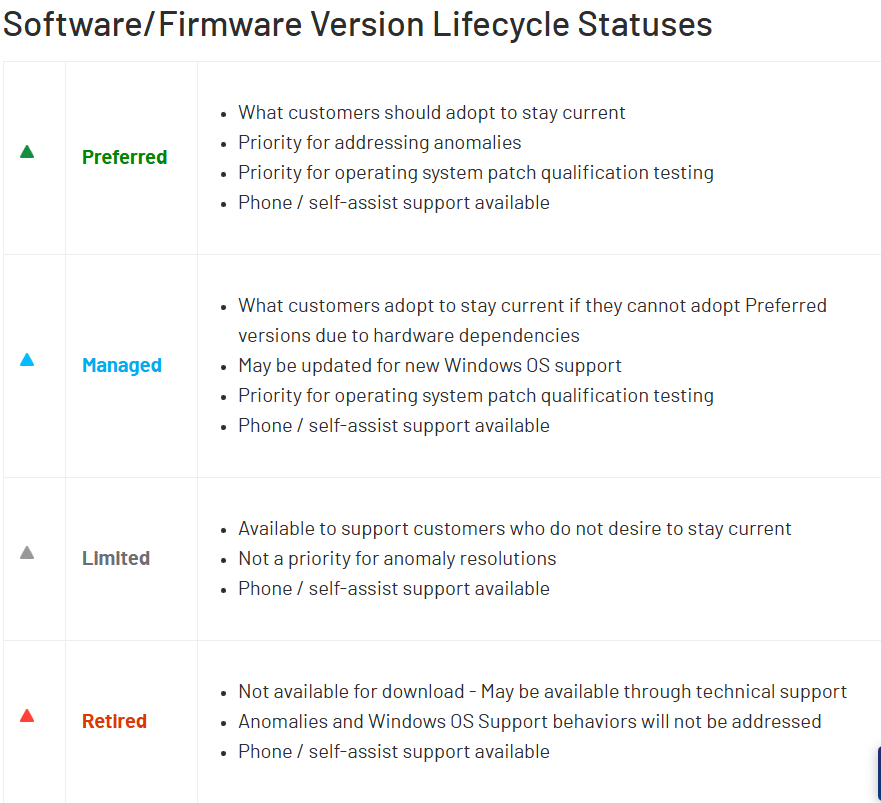Click Preferred row's 'Phone / self-assist support available'
Screen dimensions: 881x803
point(393,202)
